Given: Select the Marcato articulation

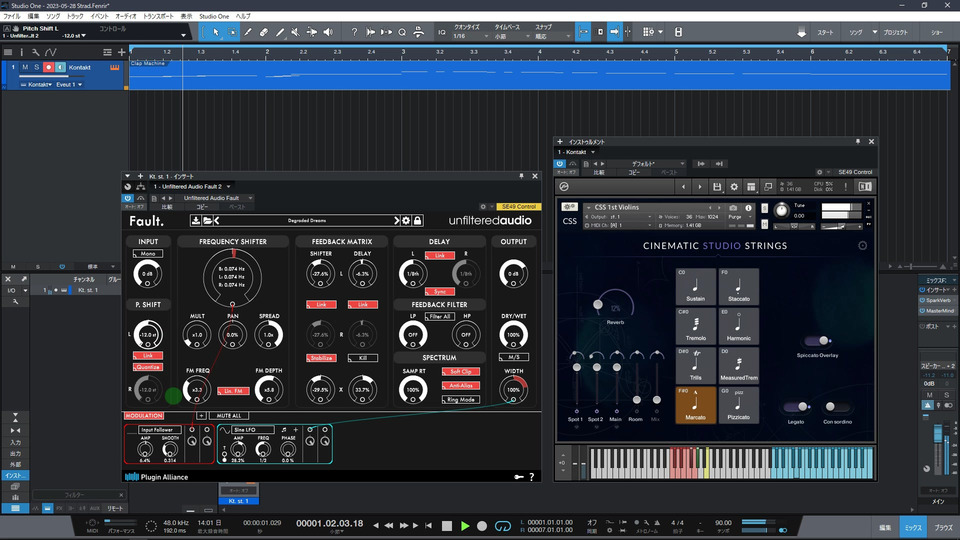Looking at the screenshot, I should [x=695, y=405].
